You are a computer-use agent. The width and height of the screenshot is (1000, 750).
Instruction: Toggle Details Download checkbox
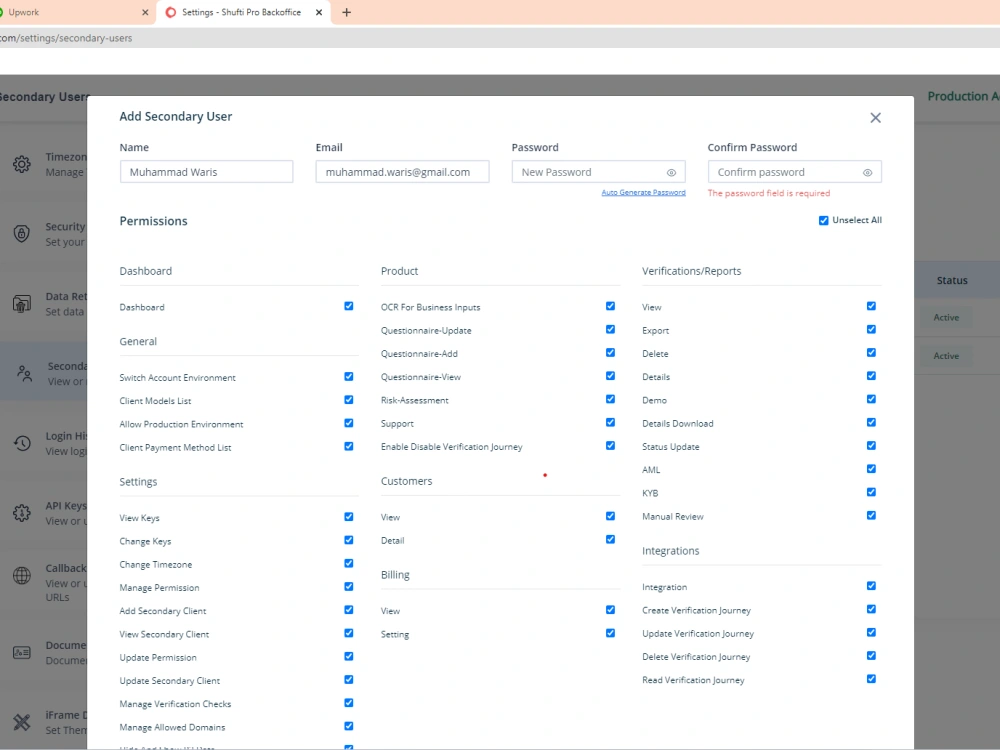pos(871,423)
